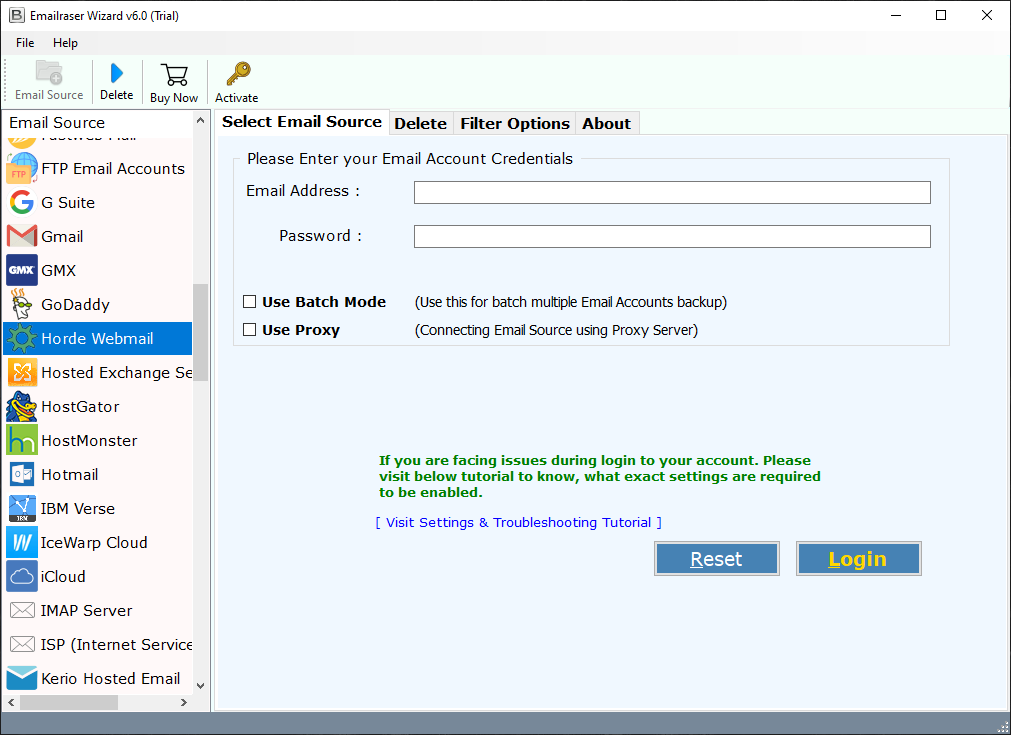The image size is (1011, 735).
Task: Click the vertical scrollbar thumb in source list
Action: coord(201,332)
